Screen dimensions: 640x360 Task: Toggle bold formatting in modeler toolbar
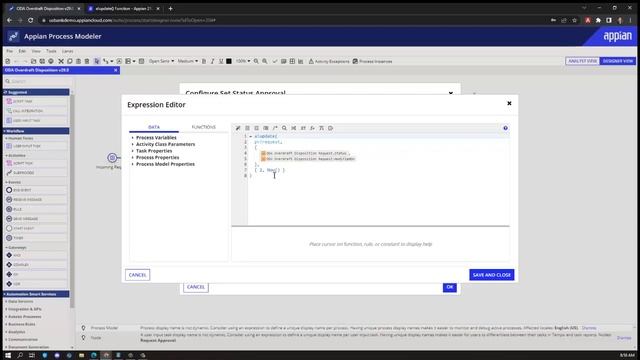click(204, 61)
